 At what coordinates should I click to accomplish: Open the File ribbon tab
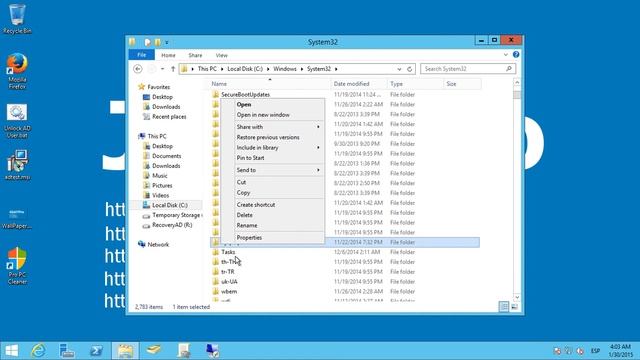point(142,55)
